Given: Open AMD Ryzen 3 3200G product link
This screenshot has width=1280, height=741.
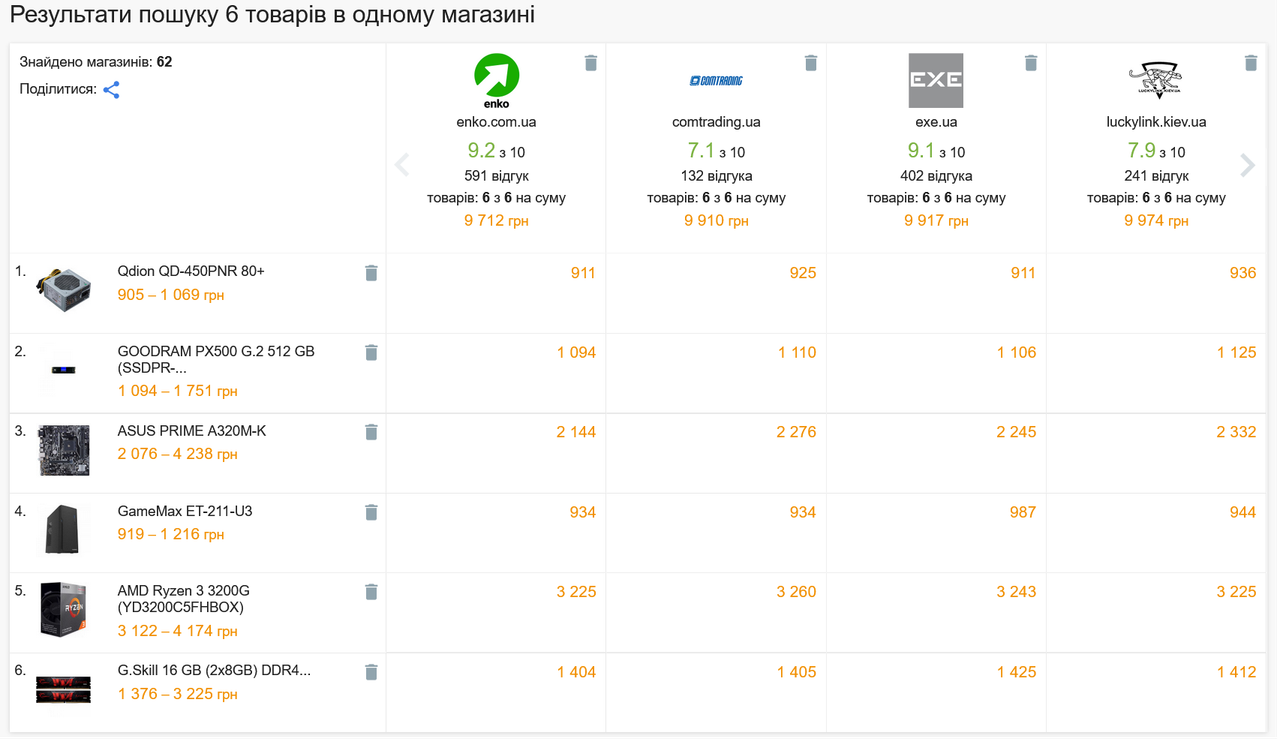Looking at the screenshot, I should (x=184, y=599).
